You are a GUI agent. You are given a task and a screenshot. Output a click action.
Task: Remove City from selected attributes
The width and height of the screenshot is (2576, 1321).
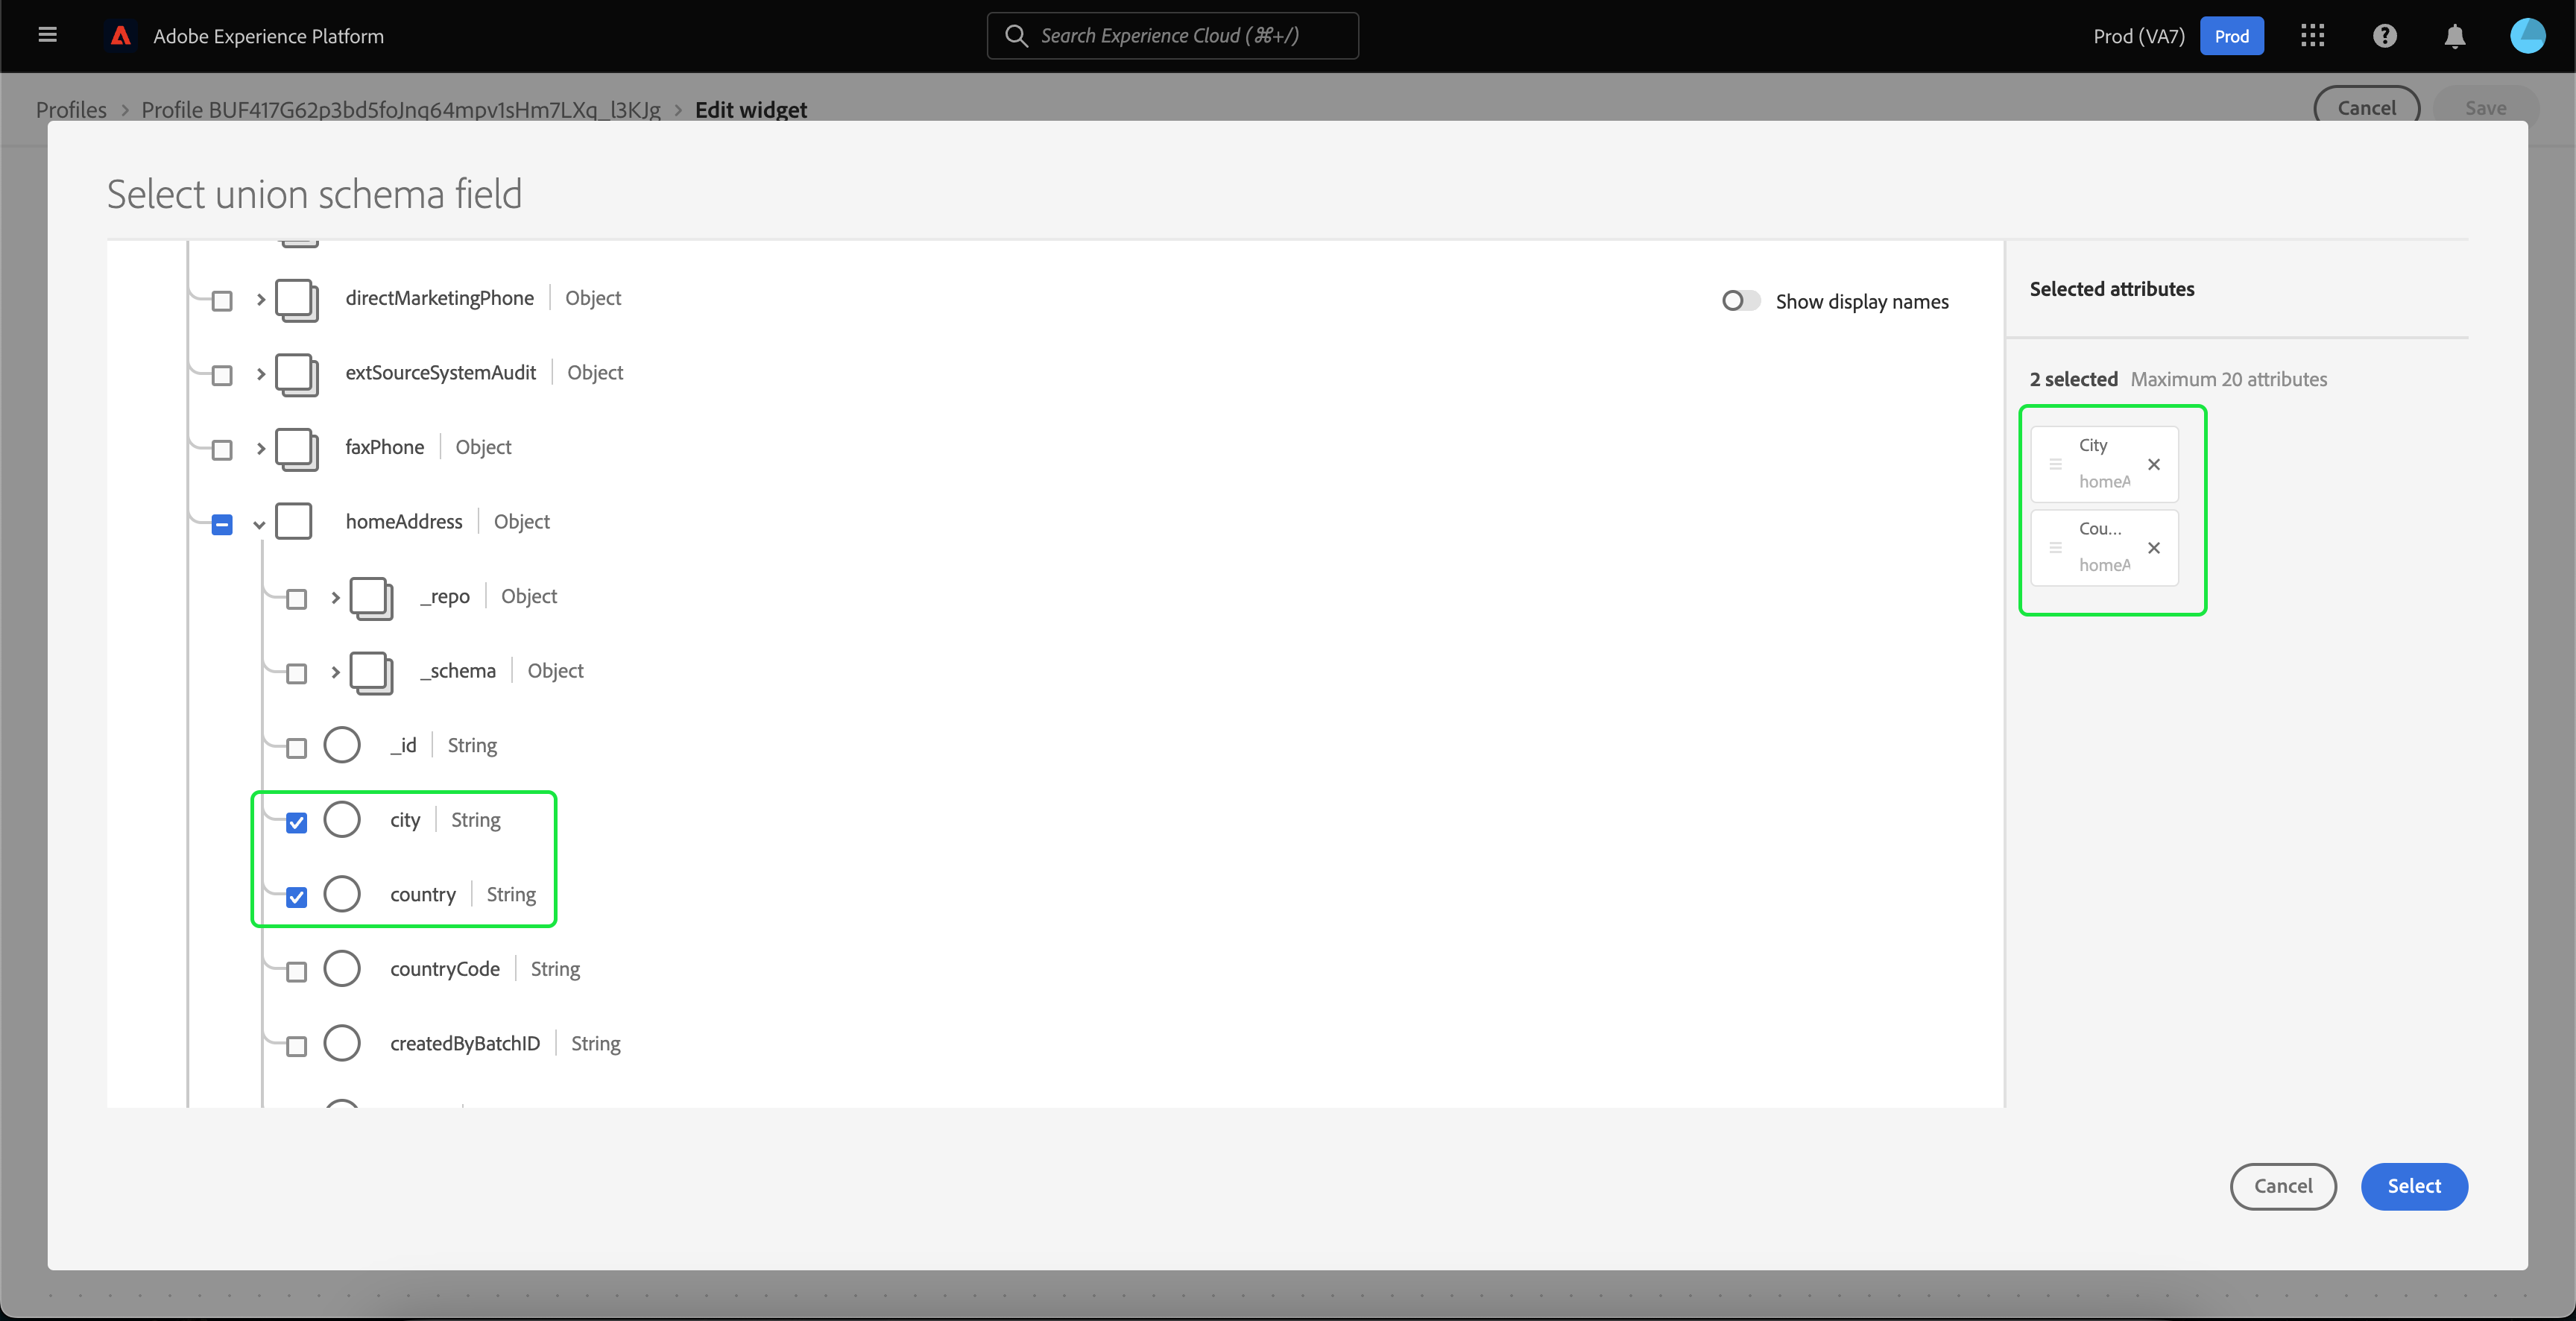[x=2154, y=464]
